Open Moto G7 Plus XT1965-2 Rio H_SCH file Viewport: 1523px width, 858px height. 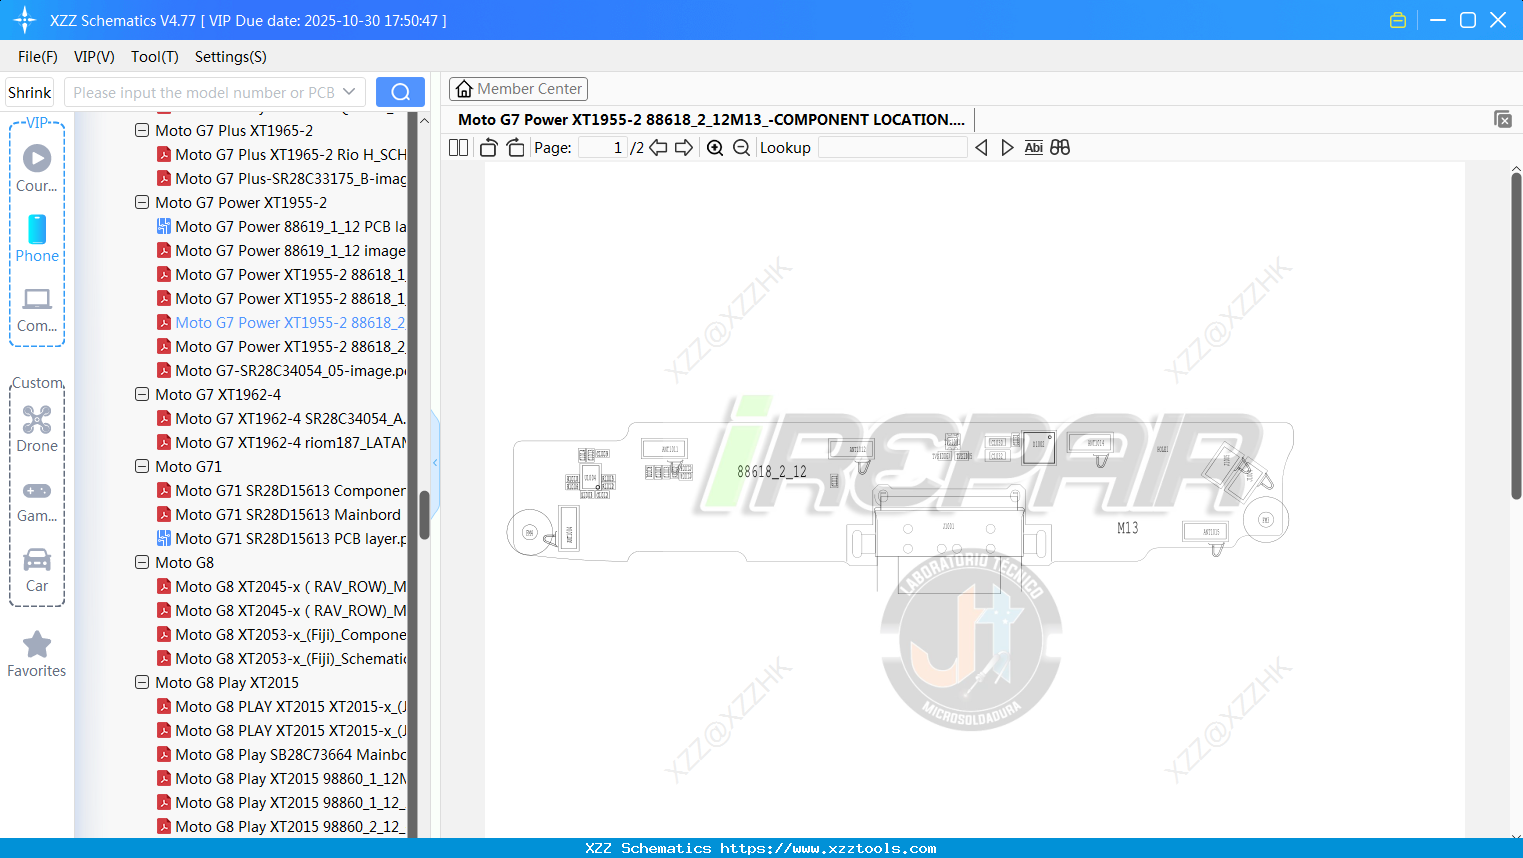point(282,154)
